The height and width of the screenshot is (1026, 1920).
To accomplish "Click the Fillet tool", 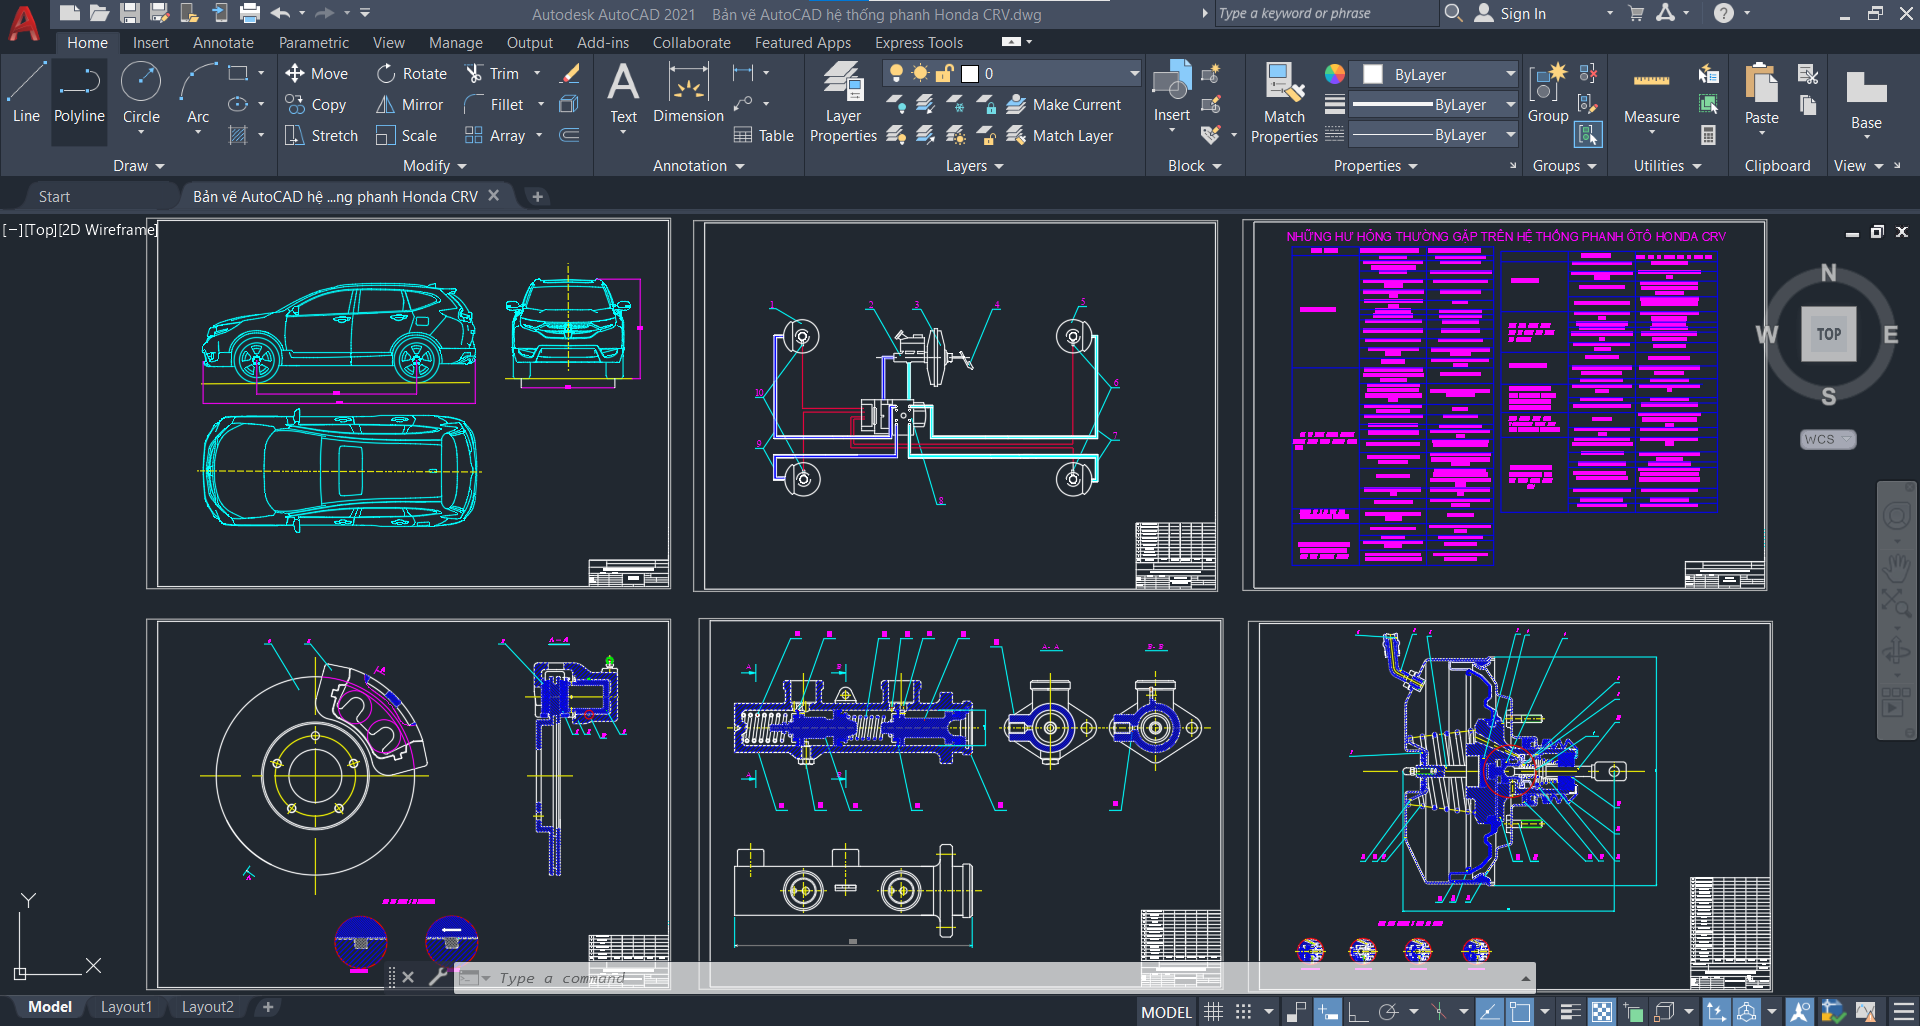I will click(494, 104).
